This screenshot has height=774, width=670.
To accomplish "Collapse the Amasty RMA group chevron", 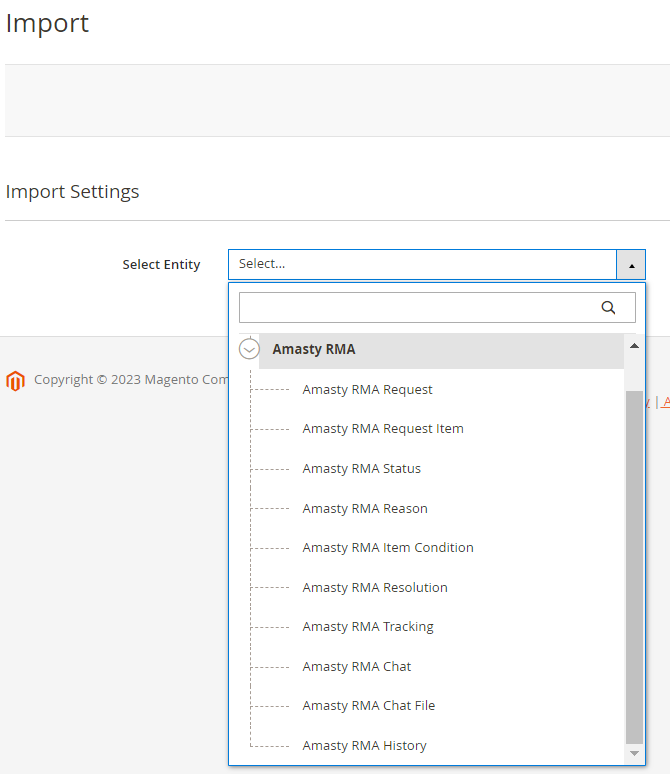I will tap(249, 349).
